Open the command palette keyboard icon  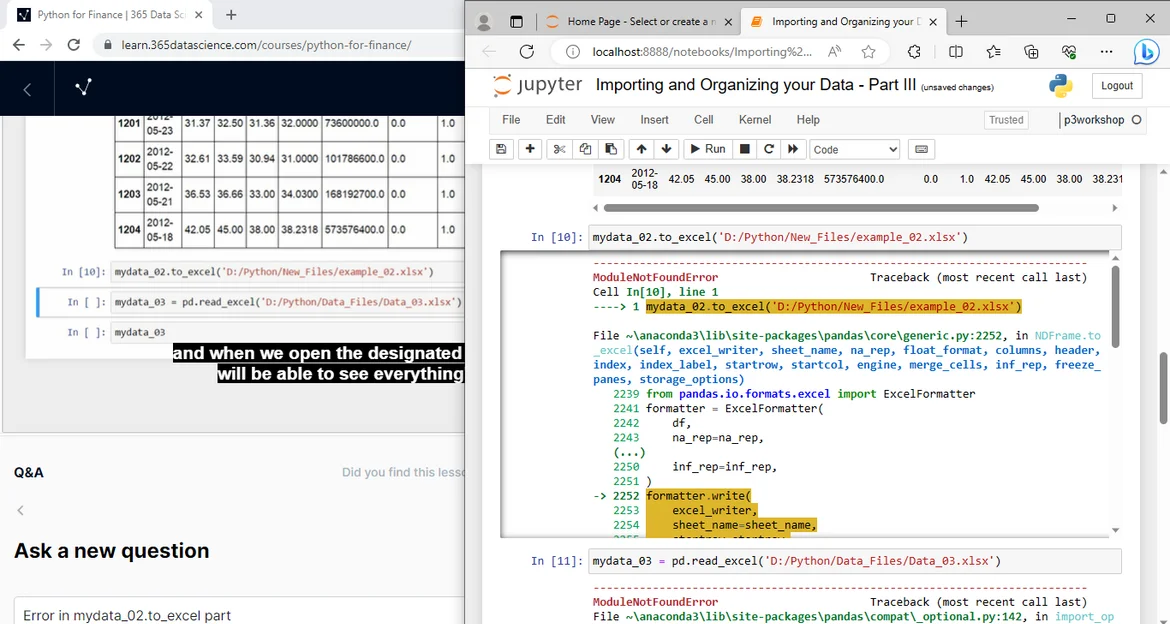(921, 149)
